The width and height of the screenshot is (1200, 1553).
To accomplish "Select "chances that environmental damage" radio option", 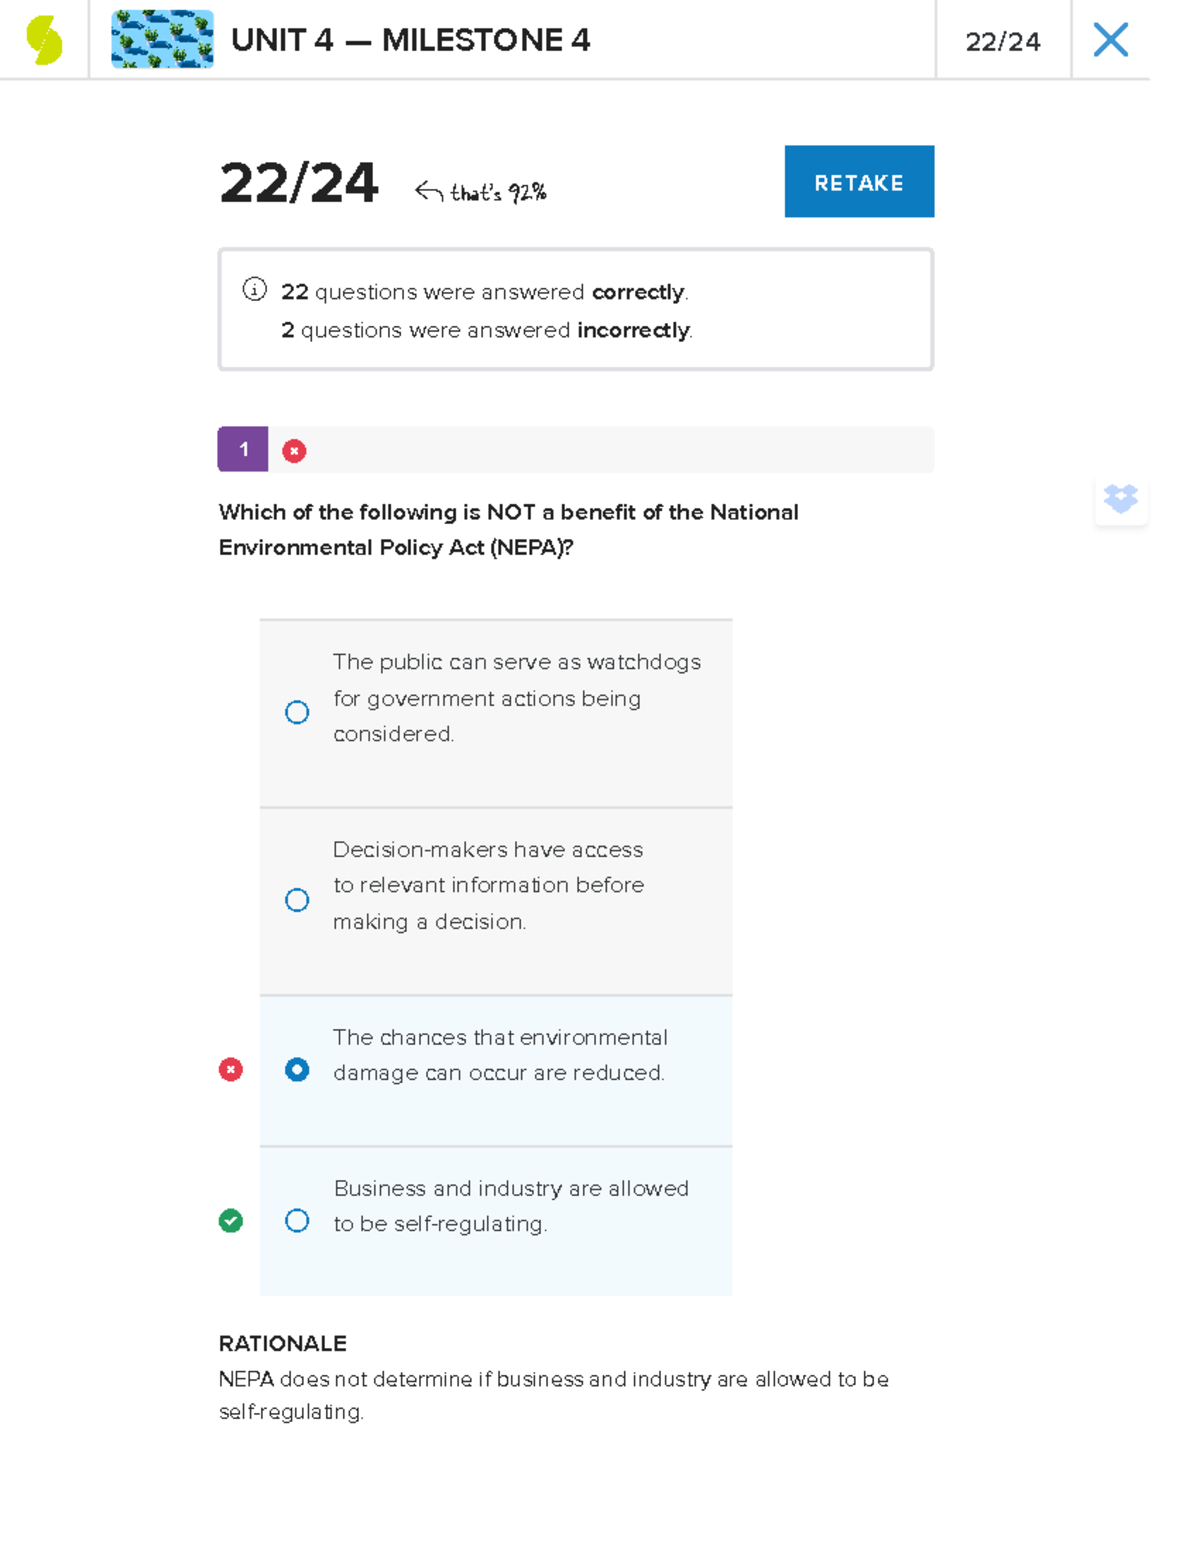I will click(297, 1070).
